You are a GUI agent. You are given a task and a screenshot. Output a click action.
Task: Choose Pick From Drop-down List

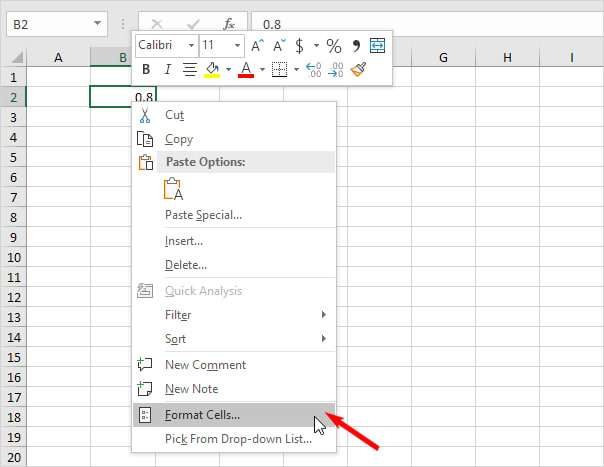[234, 439]
